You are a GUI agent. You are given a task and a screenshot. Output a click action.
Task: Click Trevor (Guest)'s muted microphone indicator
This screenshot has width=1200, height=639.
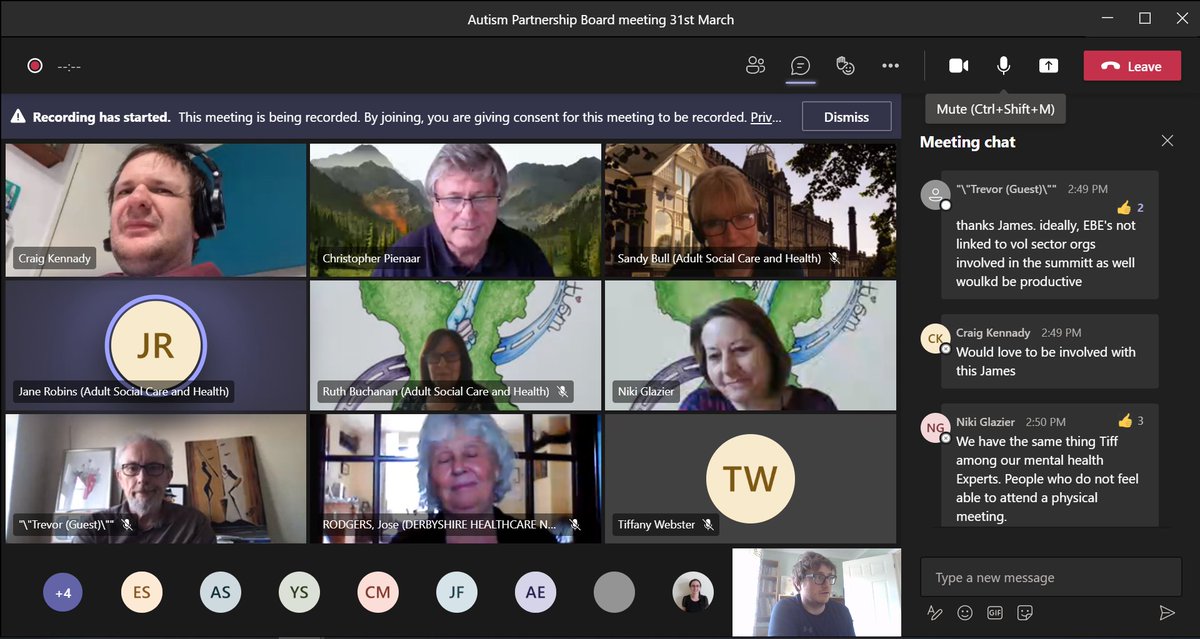pos(126,524)
